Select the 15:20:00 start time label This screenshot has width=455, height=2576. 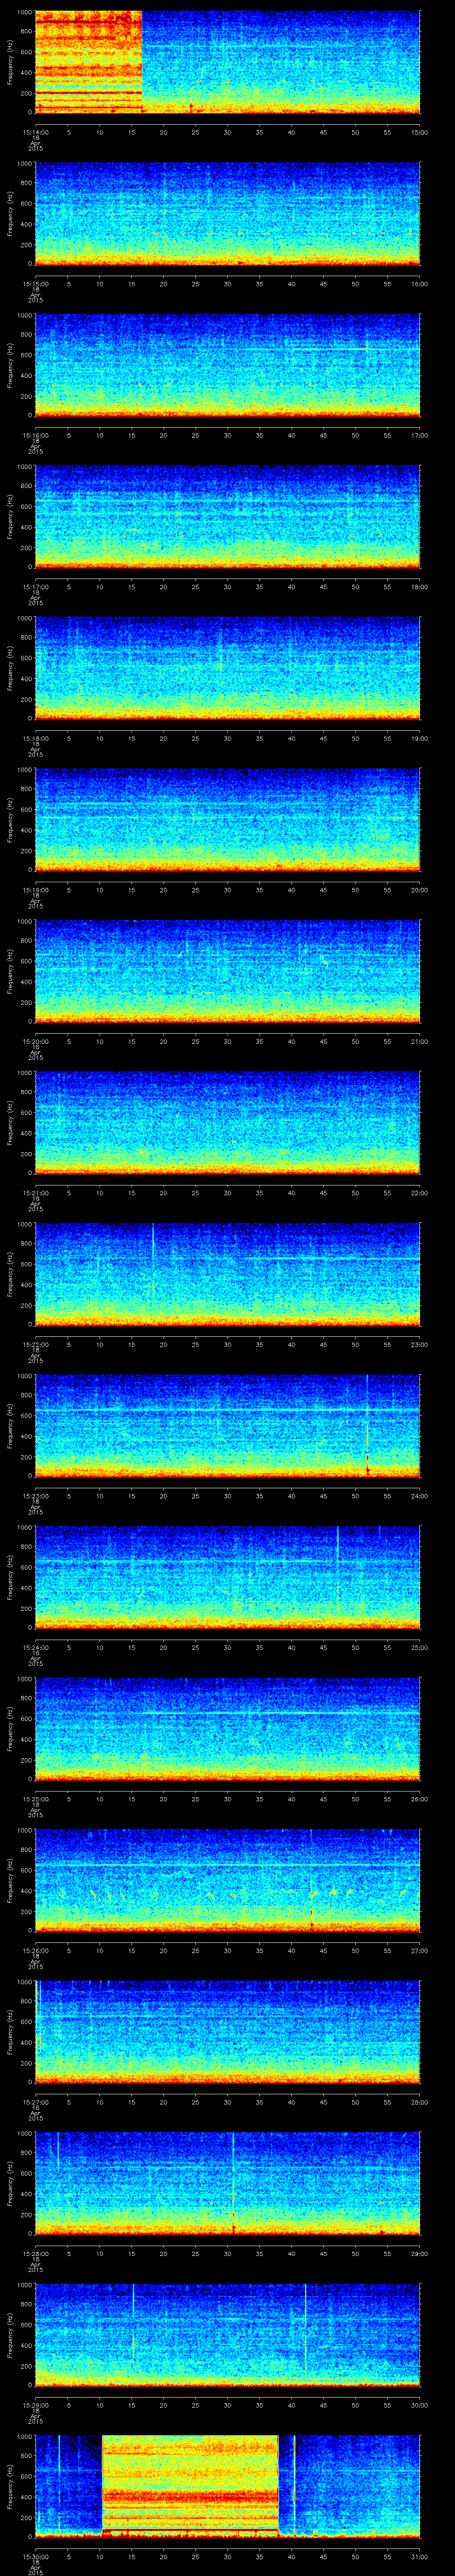(x=35, y=1041)
